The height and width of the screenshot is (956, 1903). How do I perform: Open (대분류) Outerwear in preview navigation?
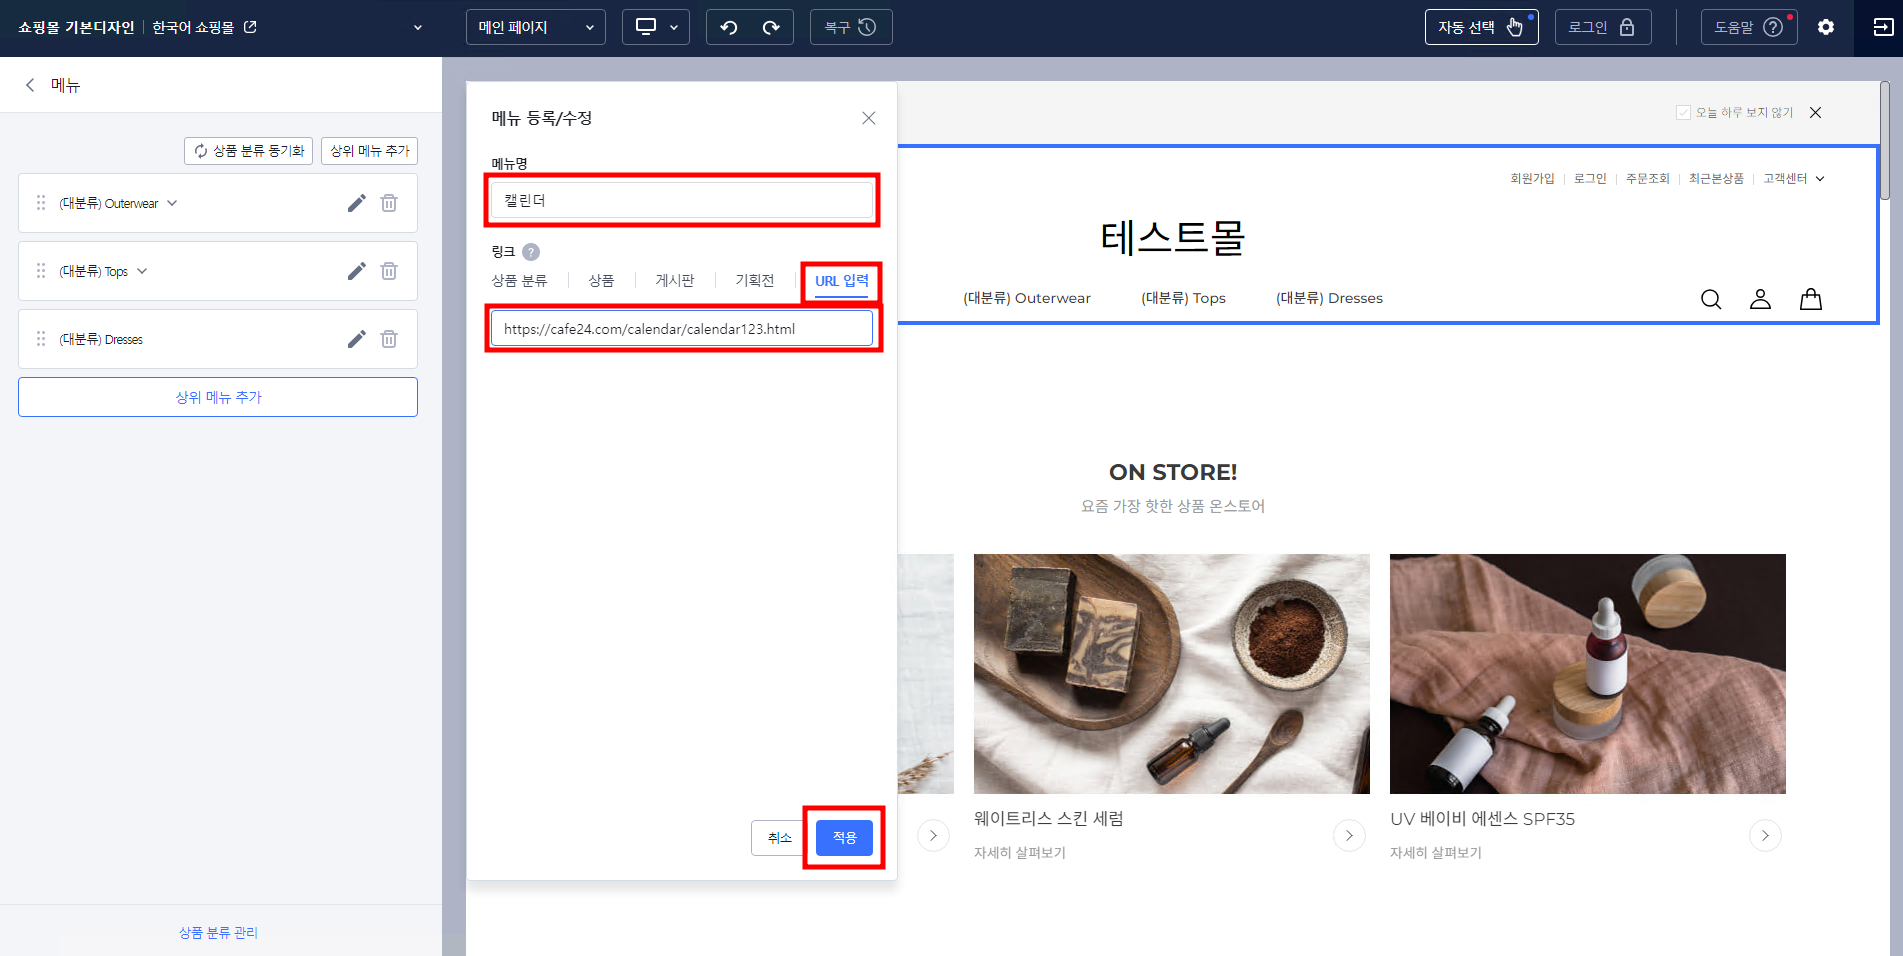[x=1027, y=298]
